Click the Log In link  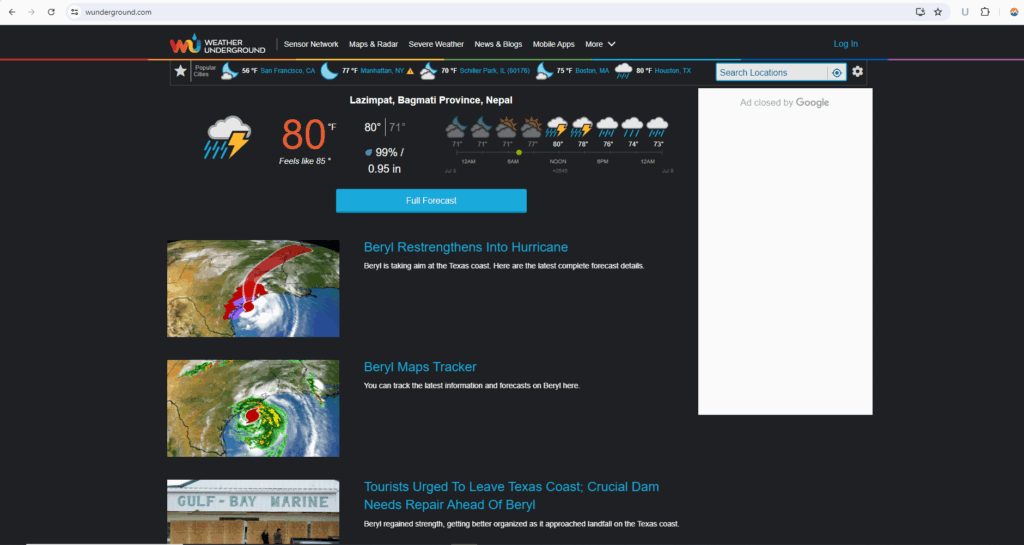(845, 44)
